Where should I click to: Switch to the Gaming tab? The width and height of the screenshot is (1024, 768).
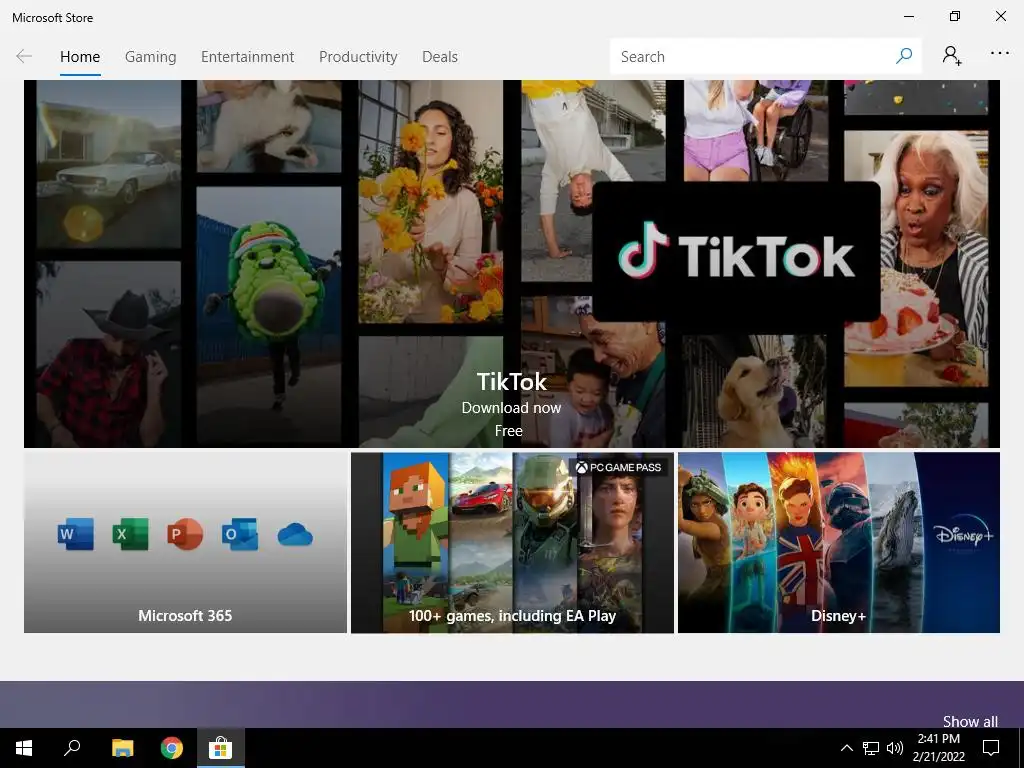tap(150, 57)
